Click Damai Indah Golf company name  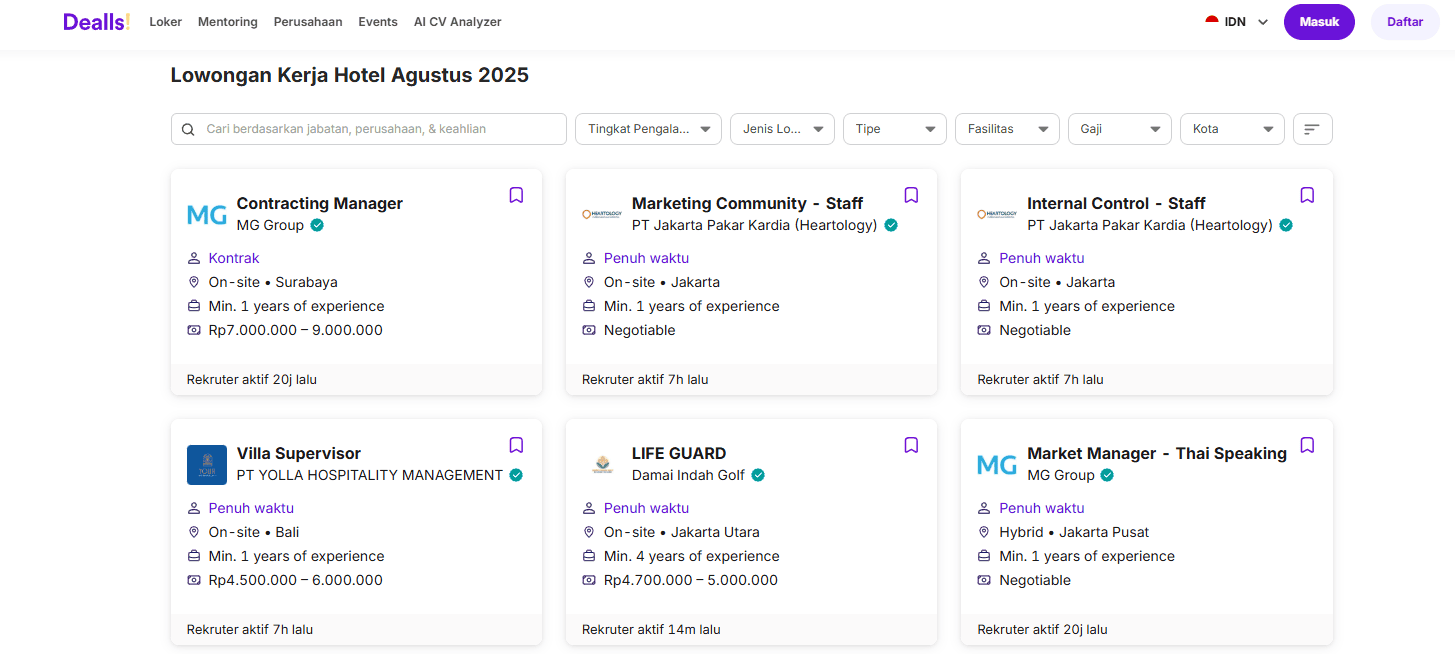[x=688, y=475]
